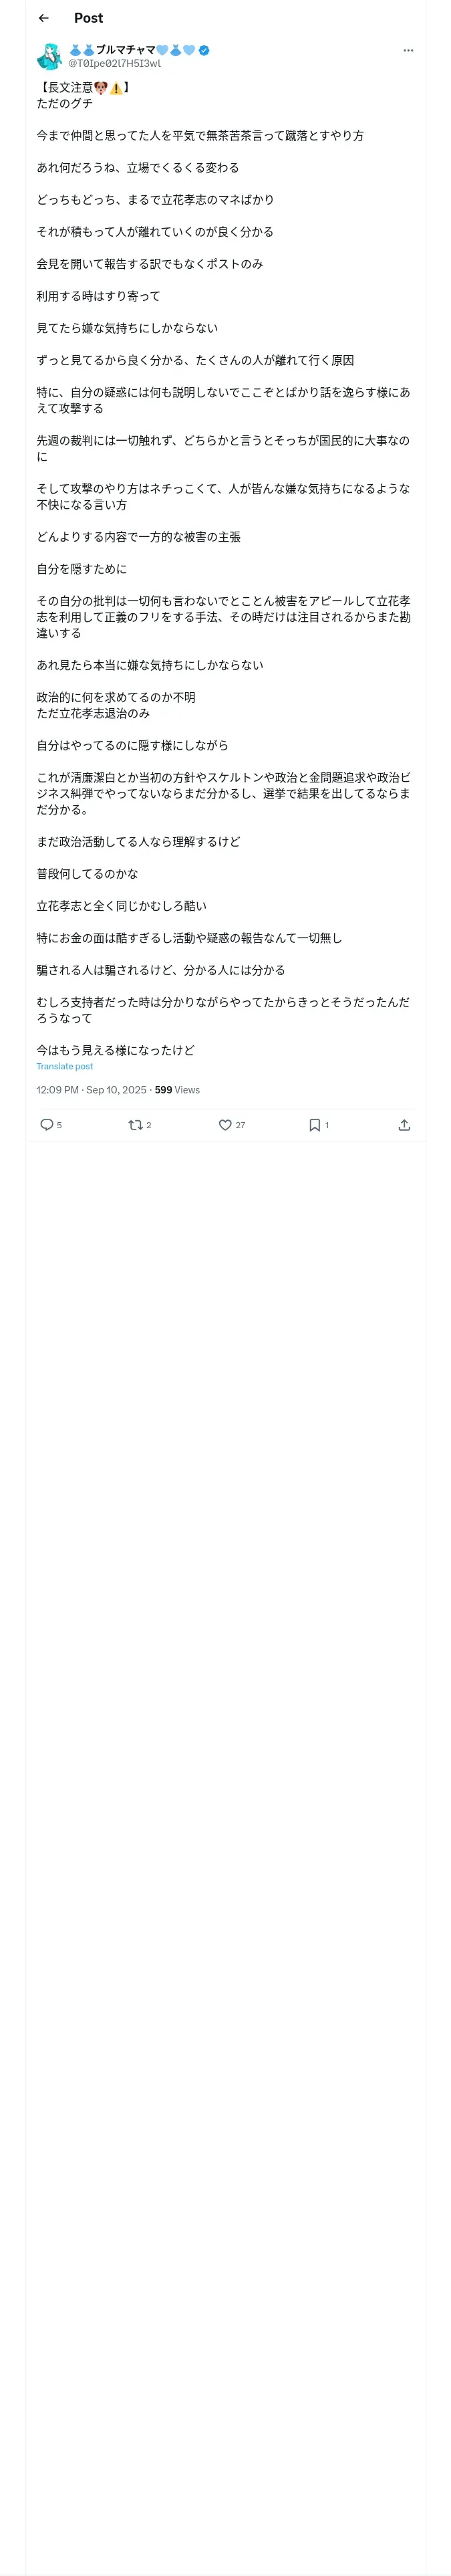This screenshot has height=2576, width=451.
Task: Open the 12:09 PM Sep 10, 2025 timestamp
Action: coord(91,1090)
